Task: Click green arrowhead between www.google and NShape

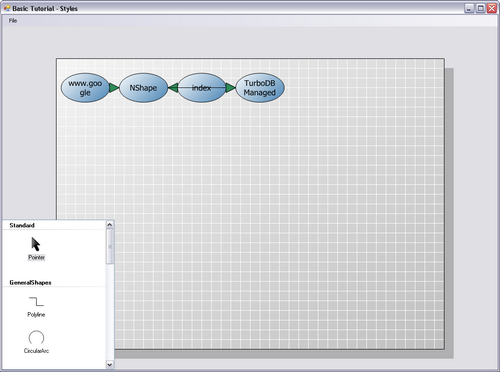Action: point(114,88)
